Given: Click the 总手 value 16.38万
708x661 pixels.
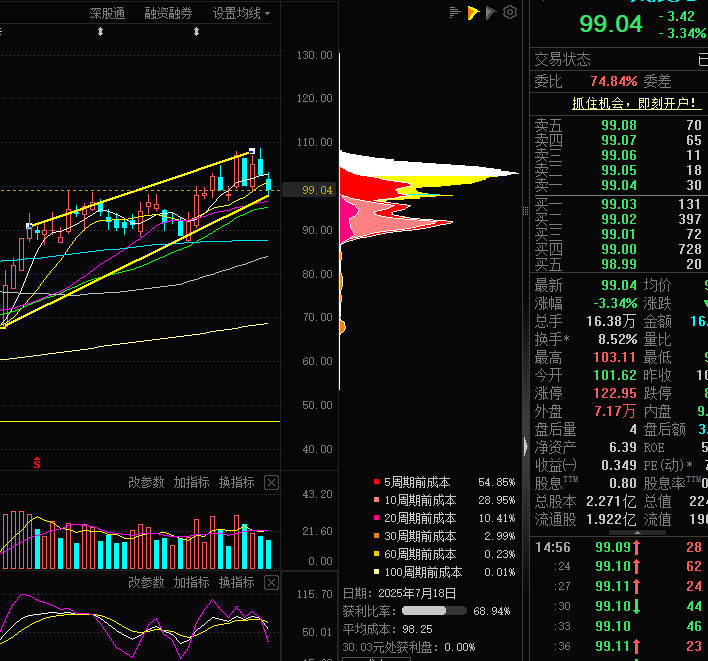Looking at the screenshot, I should (x=611, y=321).
